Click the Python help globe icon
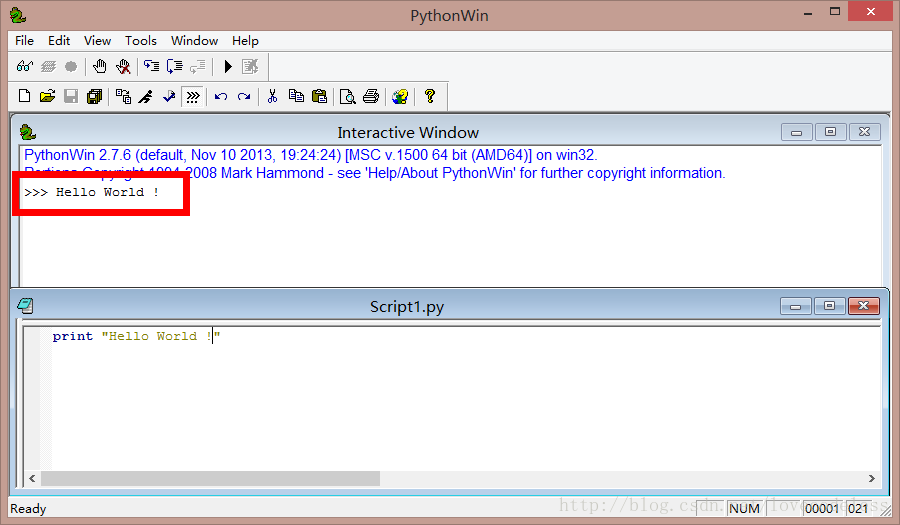 tap(400, 96)
